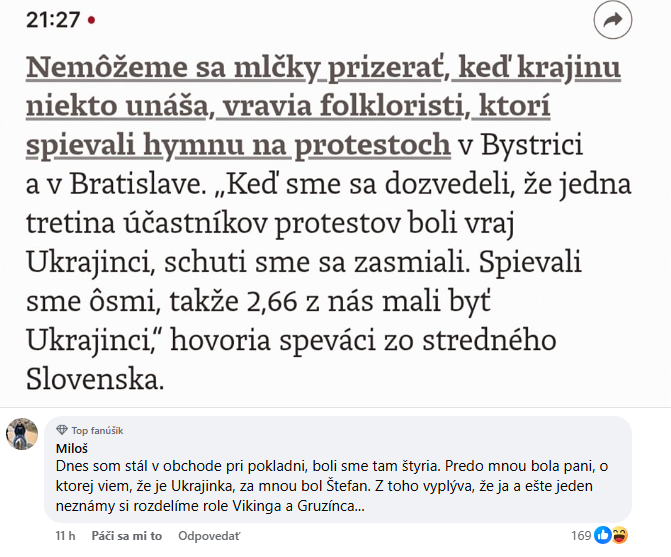Click the red live dot beside 21:27
671x557 pixels.
92,20
